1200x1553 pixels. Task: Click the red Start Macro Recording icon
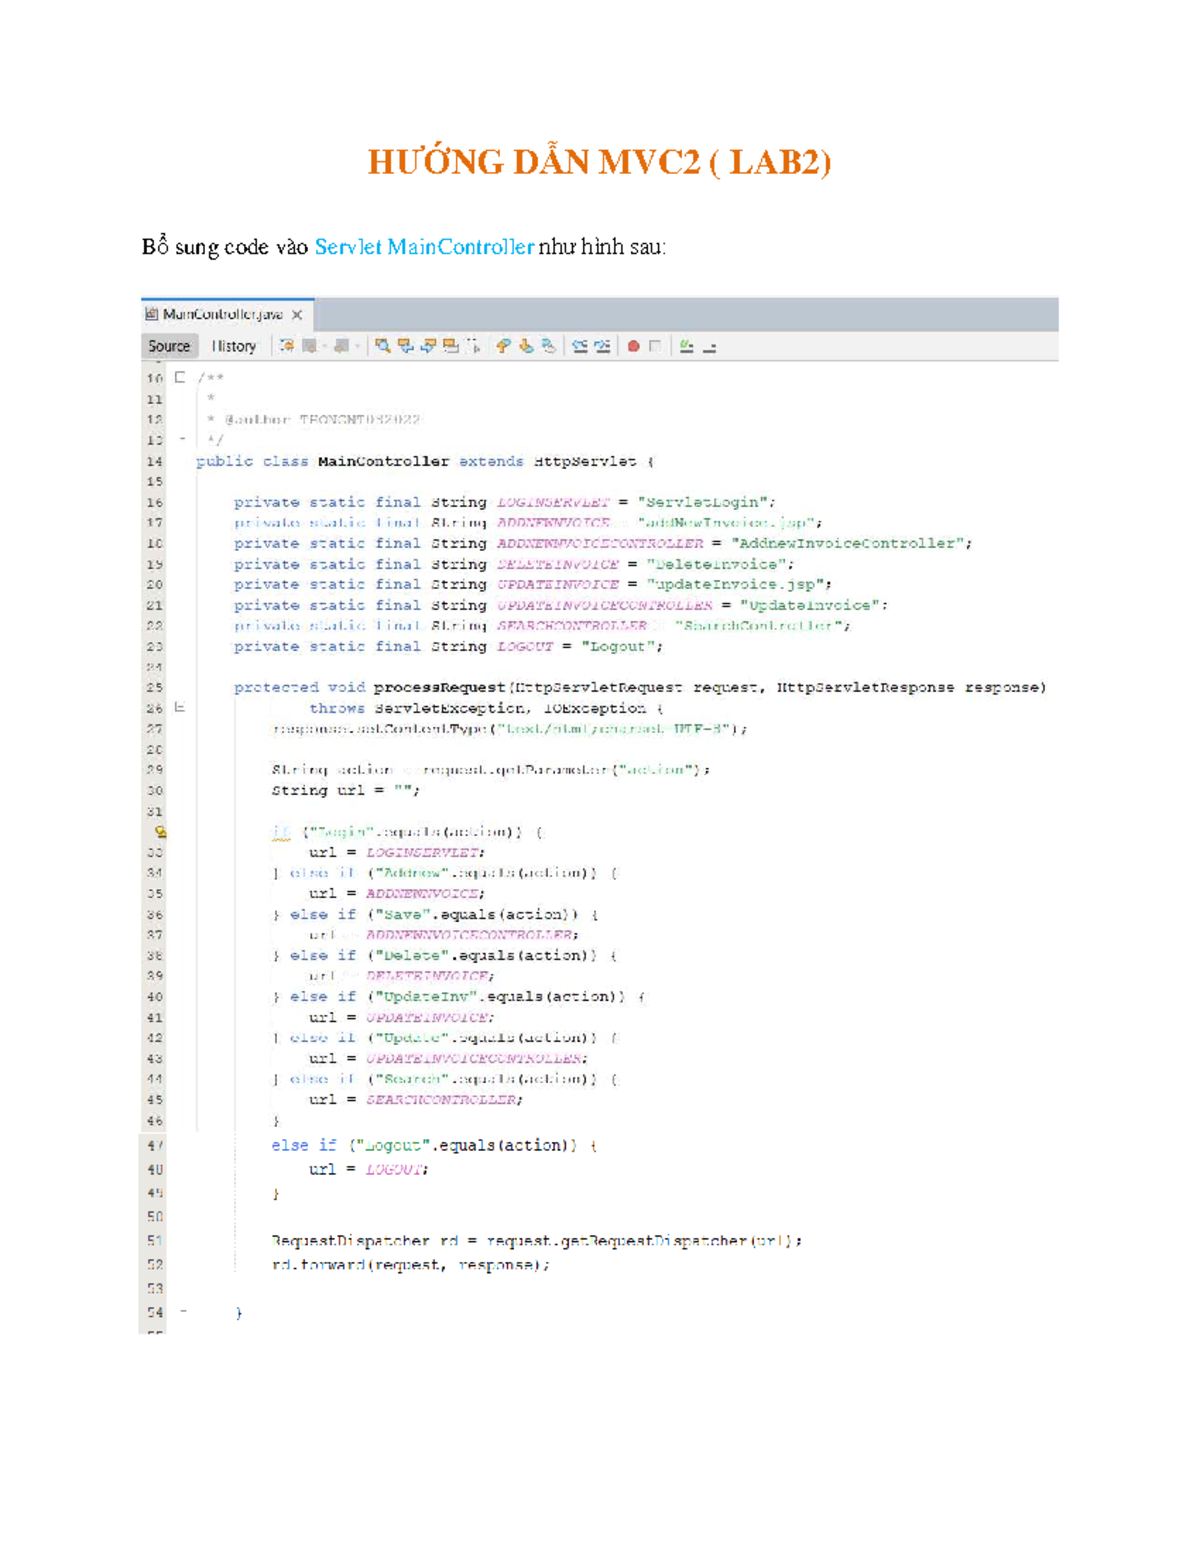click(633, 346)
